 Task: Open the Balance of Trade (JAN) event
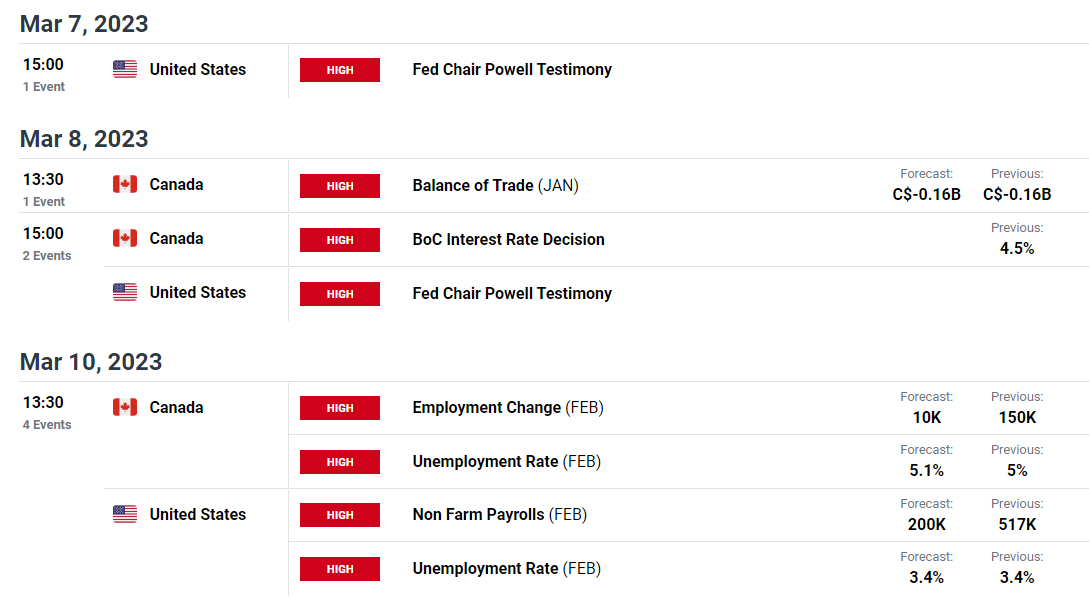point(495,185)
